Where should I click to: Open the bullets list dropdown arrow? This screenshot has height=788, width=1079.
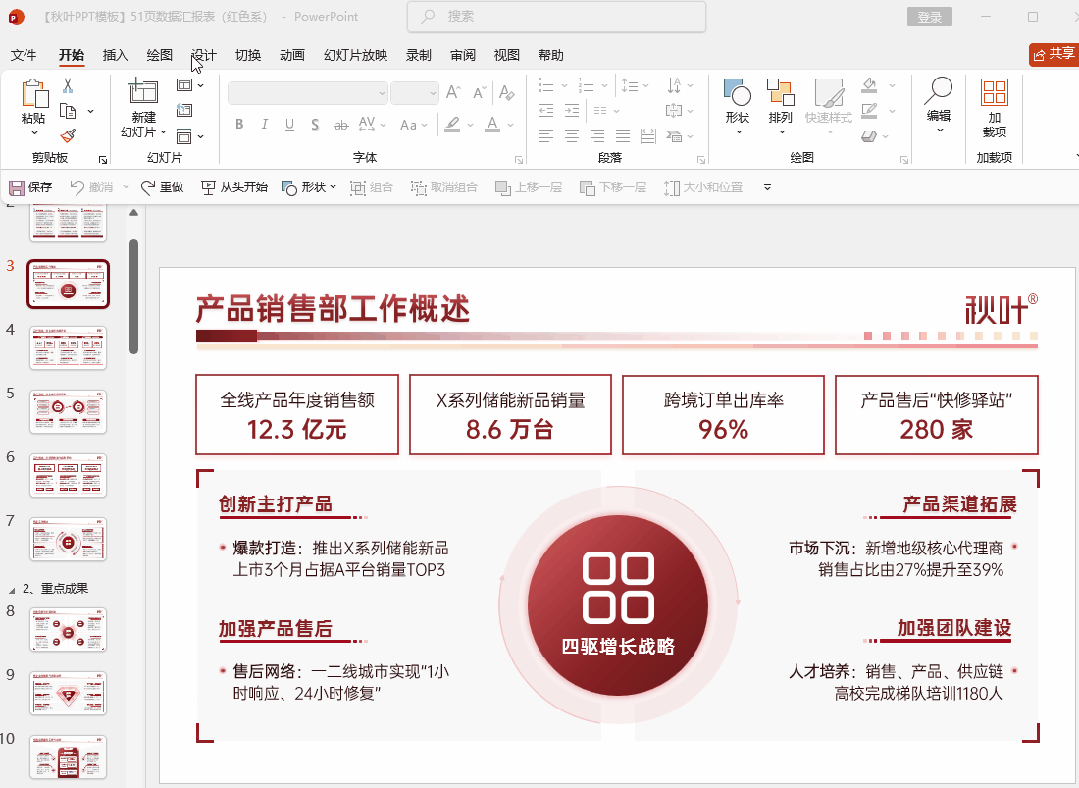[564, 86]
